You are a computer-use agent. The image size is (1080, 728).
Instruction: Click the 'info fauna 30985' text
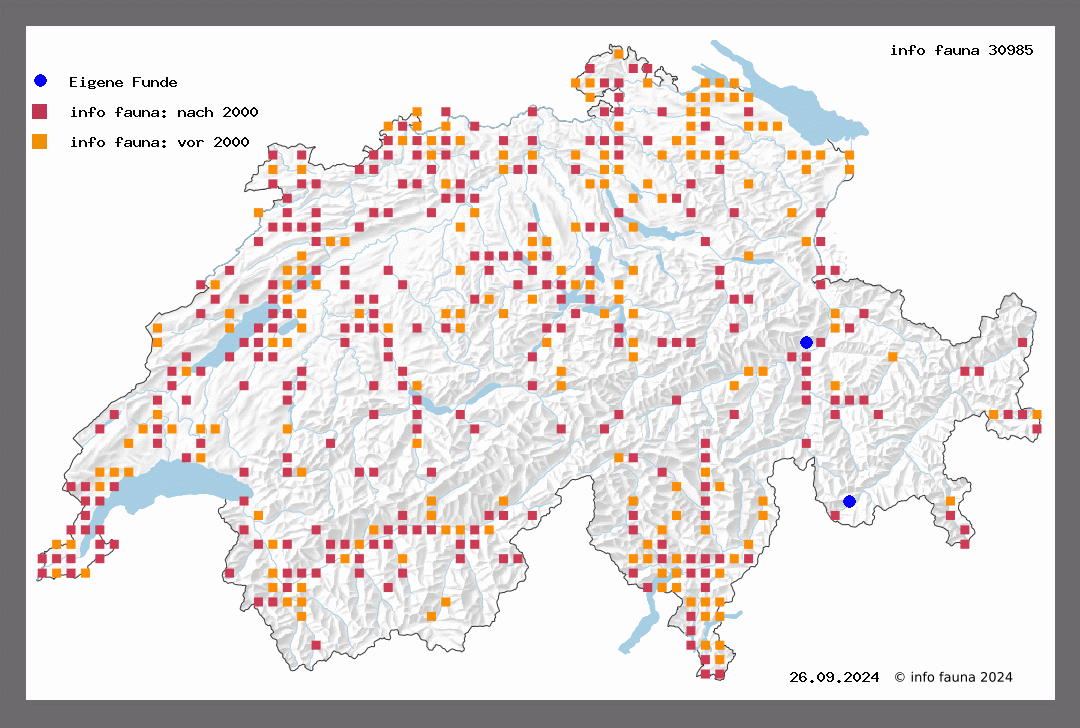point(961,50)
